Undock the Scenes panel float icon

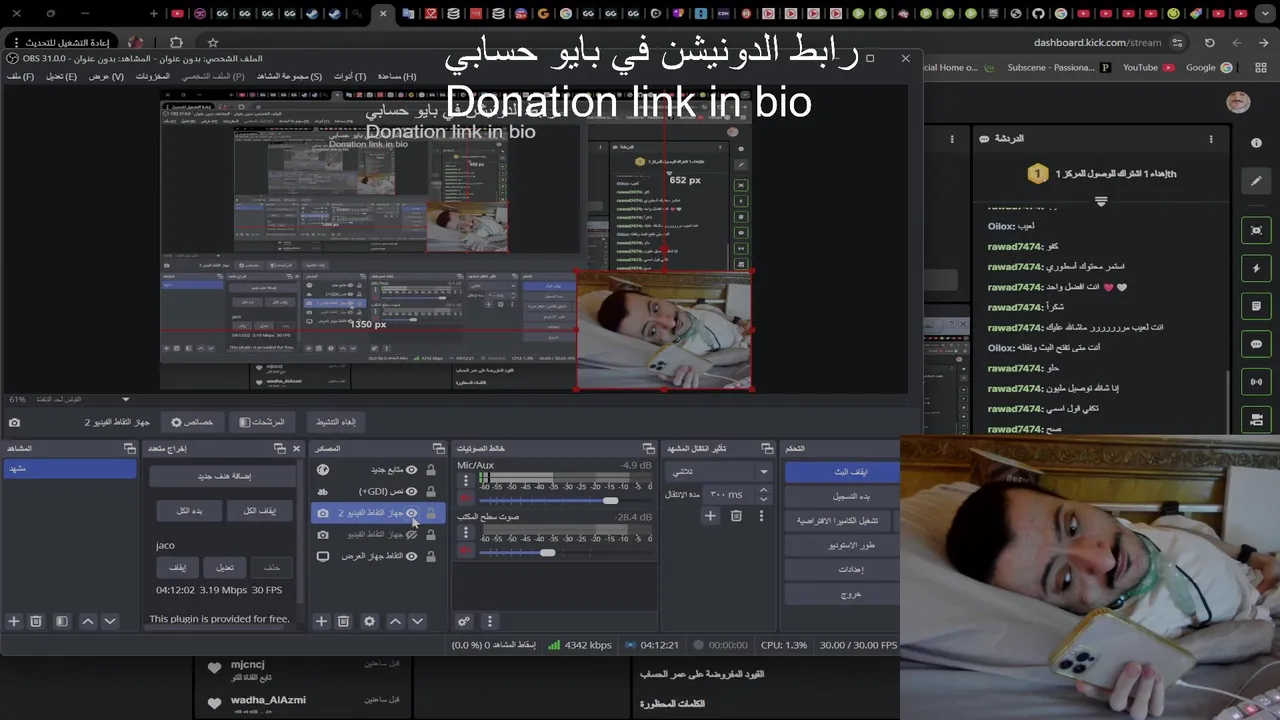pyautogui.click(x=128, y=448)
